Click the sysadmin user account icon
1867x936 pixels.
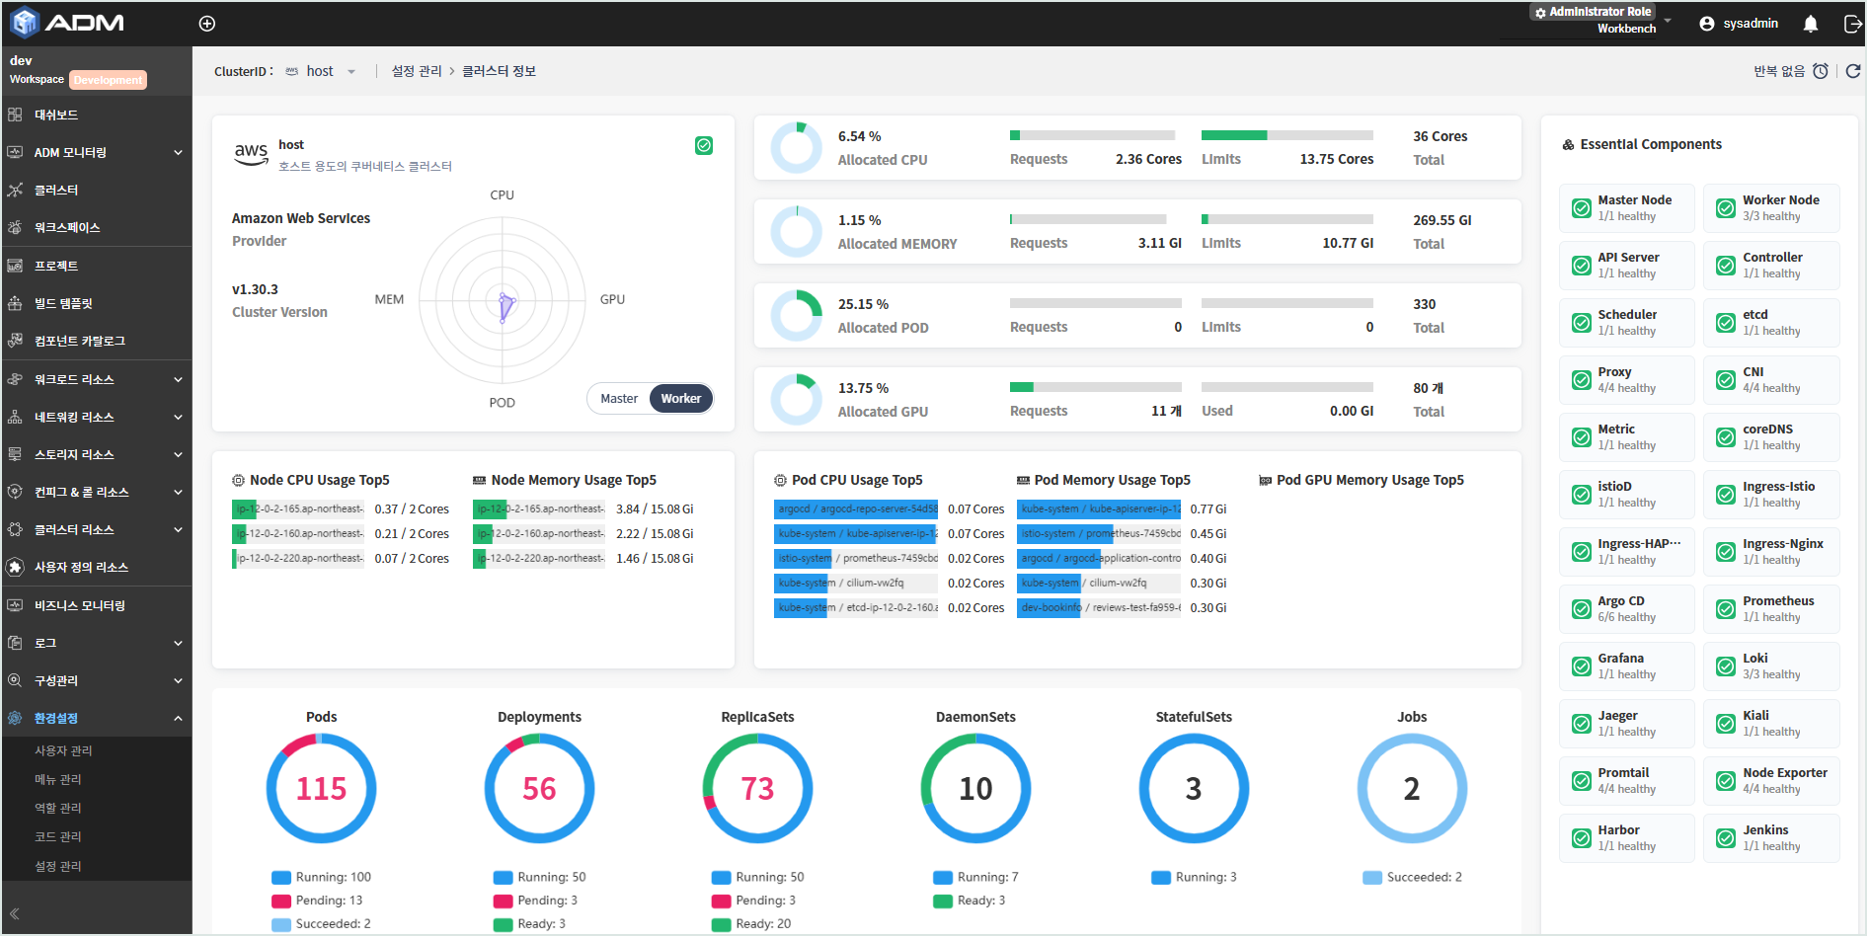[1707, 23]
